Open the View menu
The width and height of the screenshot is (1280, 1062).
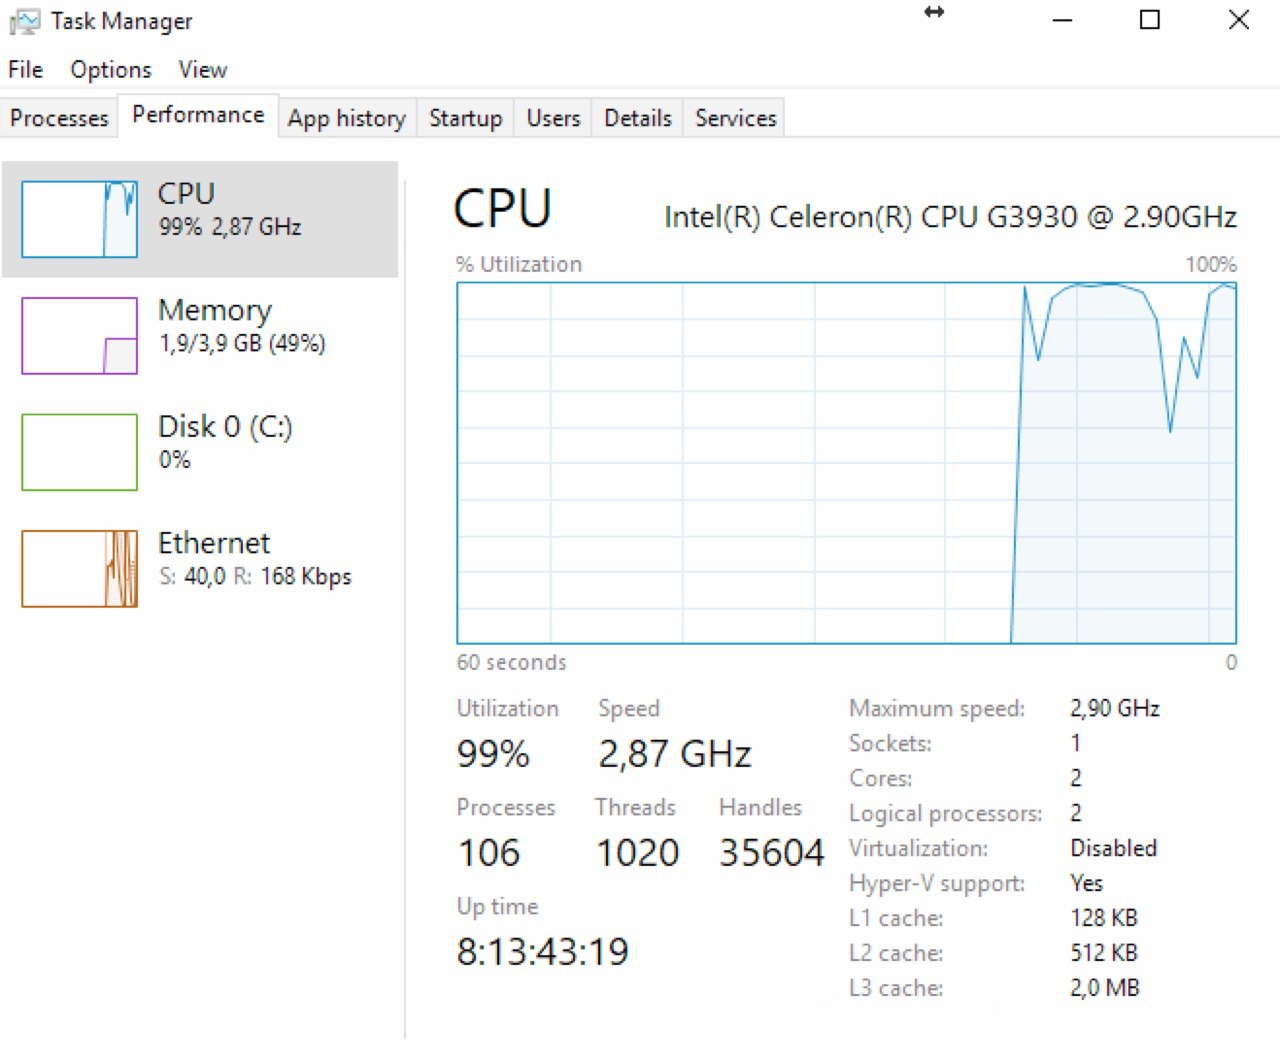203,70
